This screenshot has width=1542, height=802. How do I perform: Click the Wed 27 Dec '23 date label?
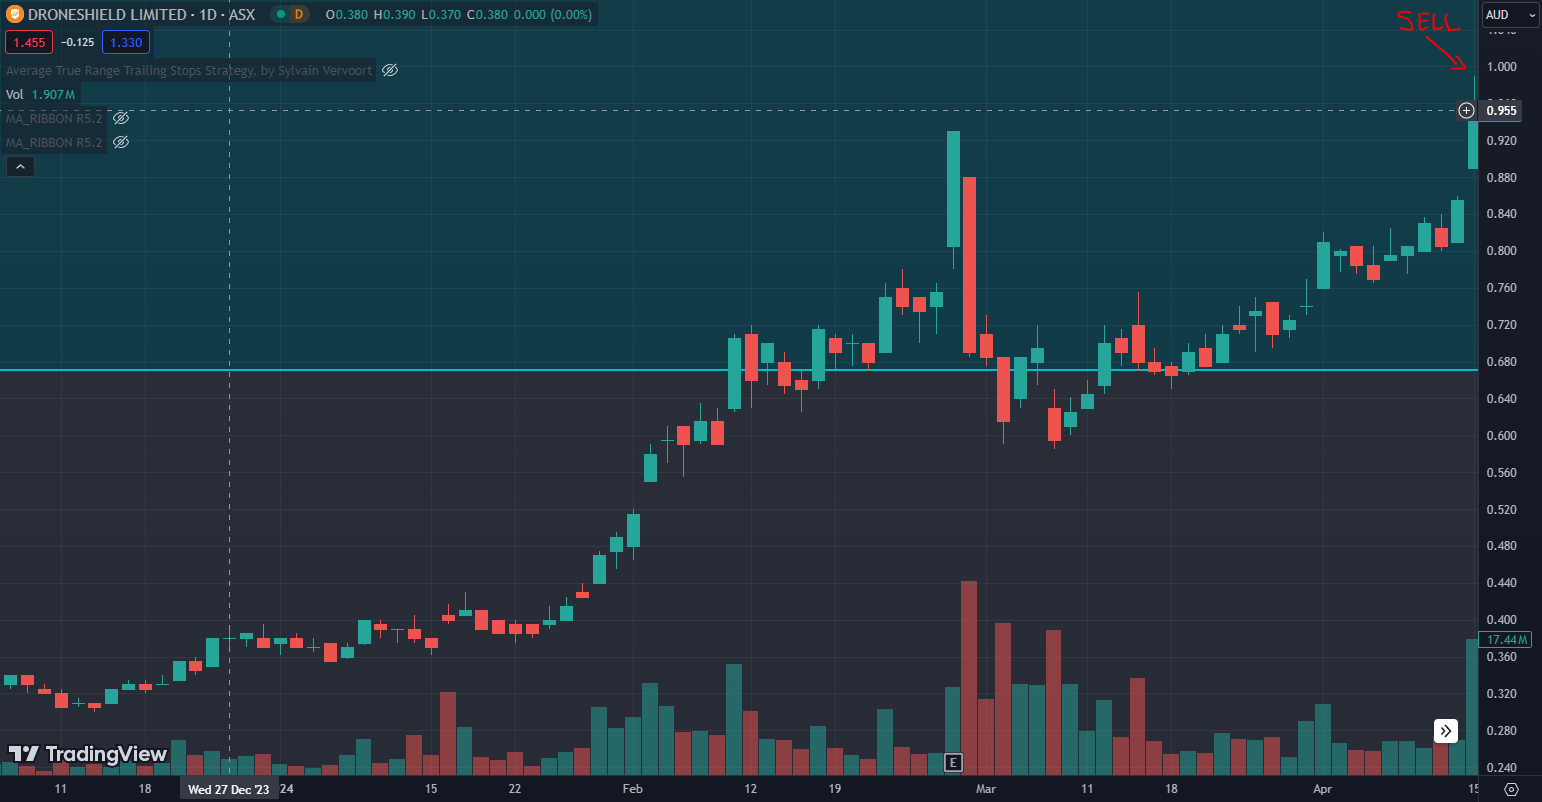point(228,789)
